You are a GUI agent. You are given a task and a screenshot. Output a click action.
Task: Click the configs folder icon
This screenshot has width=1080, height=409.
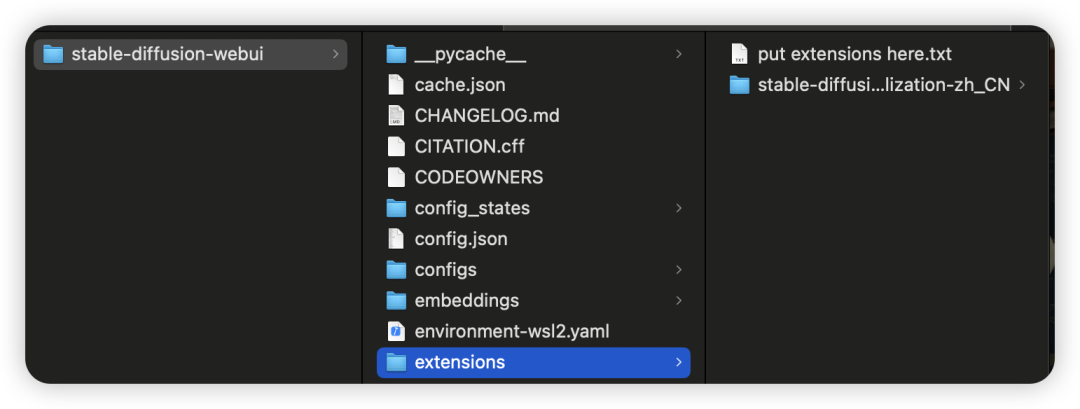pyautogui.click(x=396, y=269)
